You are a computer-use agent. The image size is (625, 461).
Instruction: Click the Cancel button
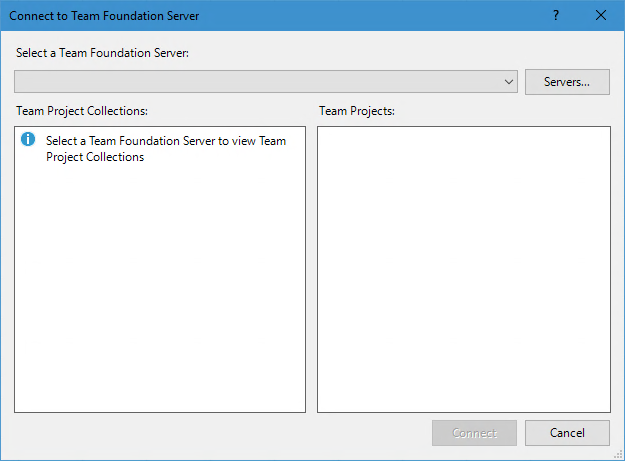(x=567, y=433)
